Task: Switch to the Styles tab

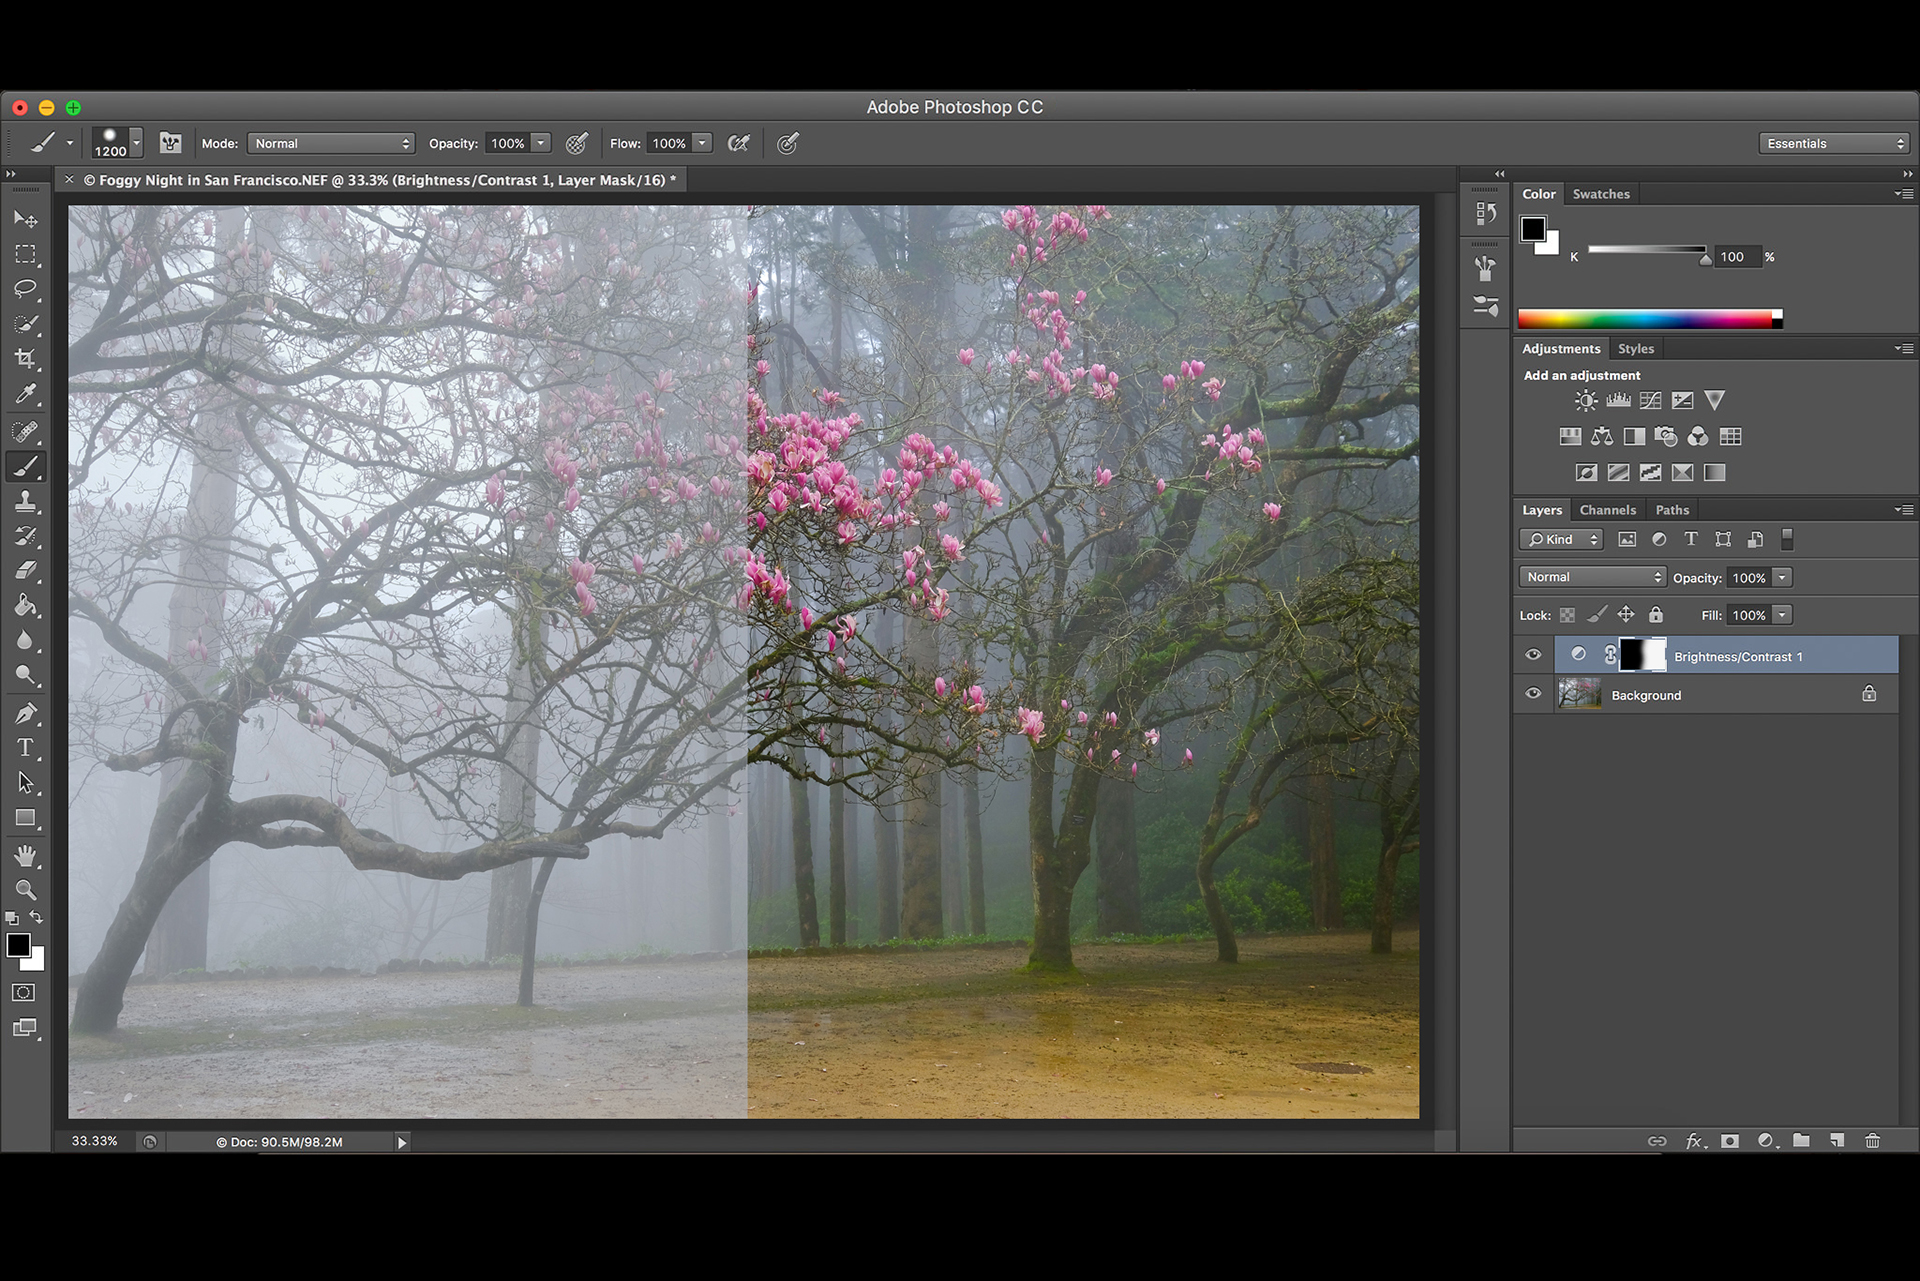Action: (x=1635, y=349)
